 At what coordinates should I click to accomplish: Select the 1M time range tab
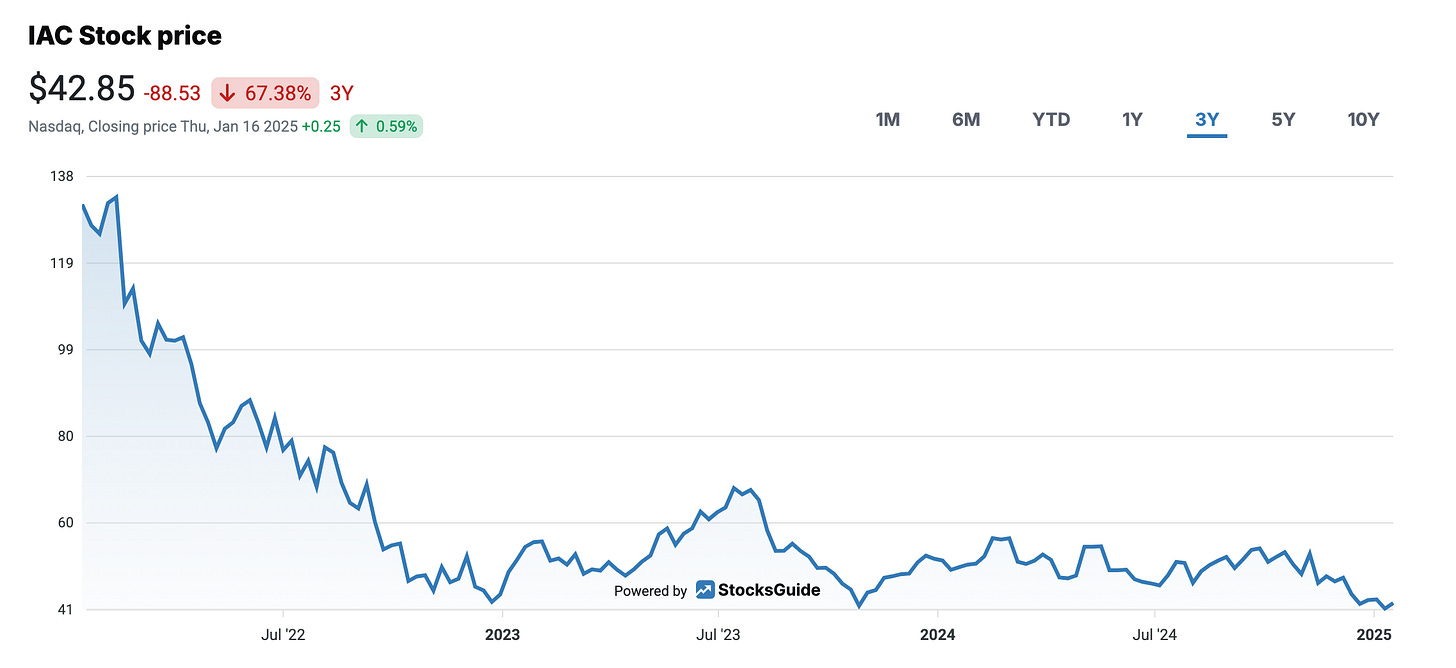point(887,120)
